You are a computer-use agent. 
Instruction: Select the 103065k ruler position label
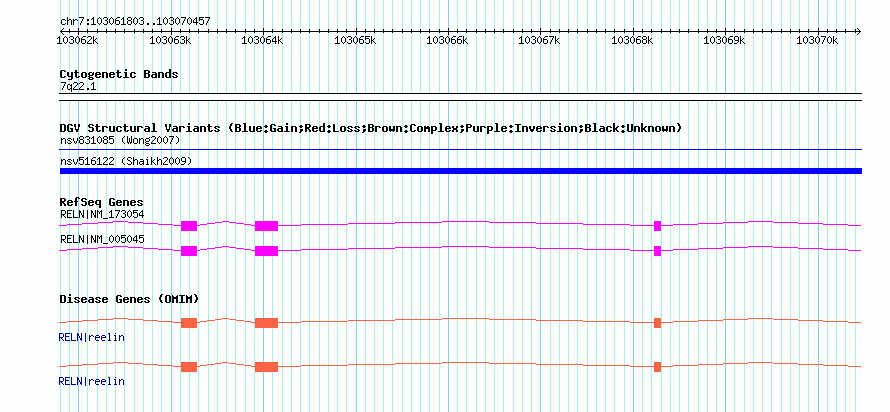tap(355, 40)
